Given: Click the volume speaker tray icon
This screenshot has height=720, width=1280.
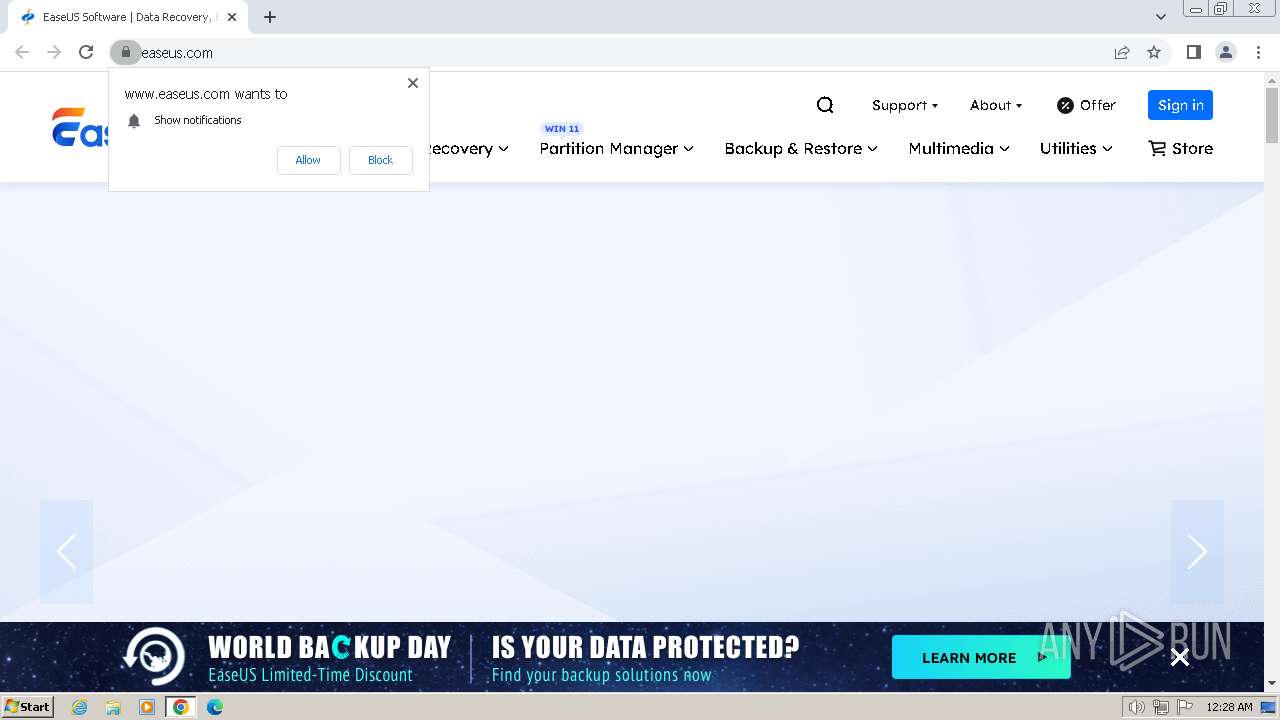Looking at the screenshot, I should pos(1136,707).
